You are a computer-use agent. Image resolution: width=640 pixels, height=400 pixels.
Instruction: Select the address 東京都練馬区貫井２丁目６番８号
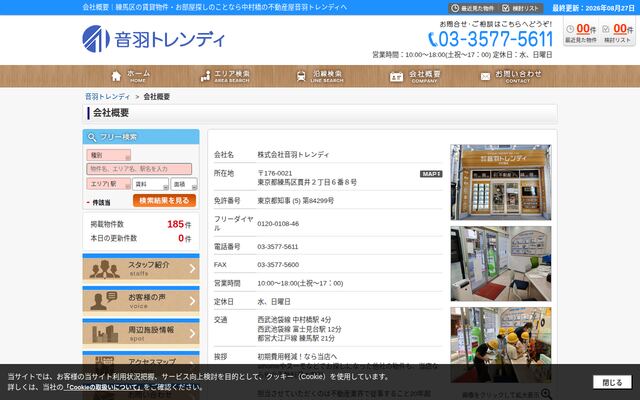pos(307,182)
